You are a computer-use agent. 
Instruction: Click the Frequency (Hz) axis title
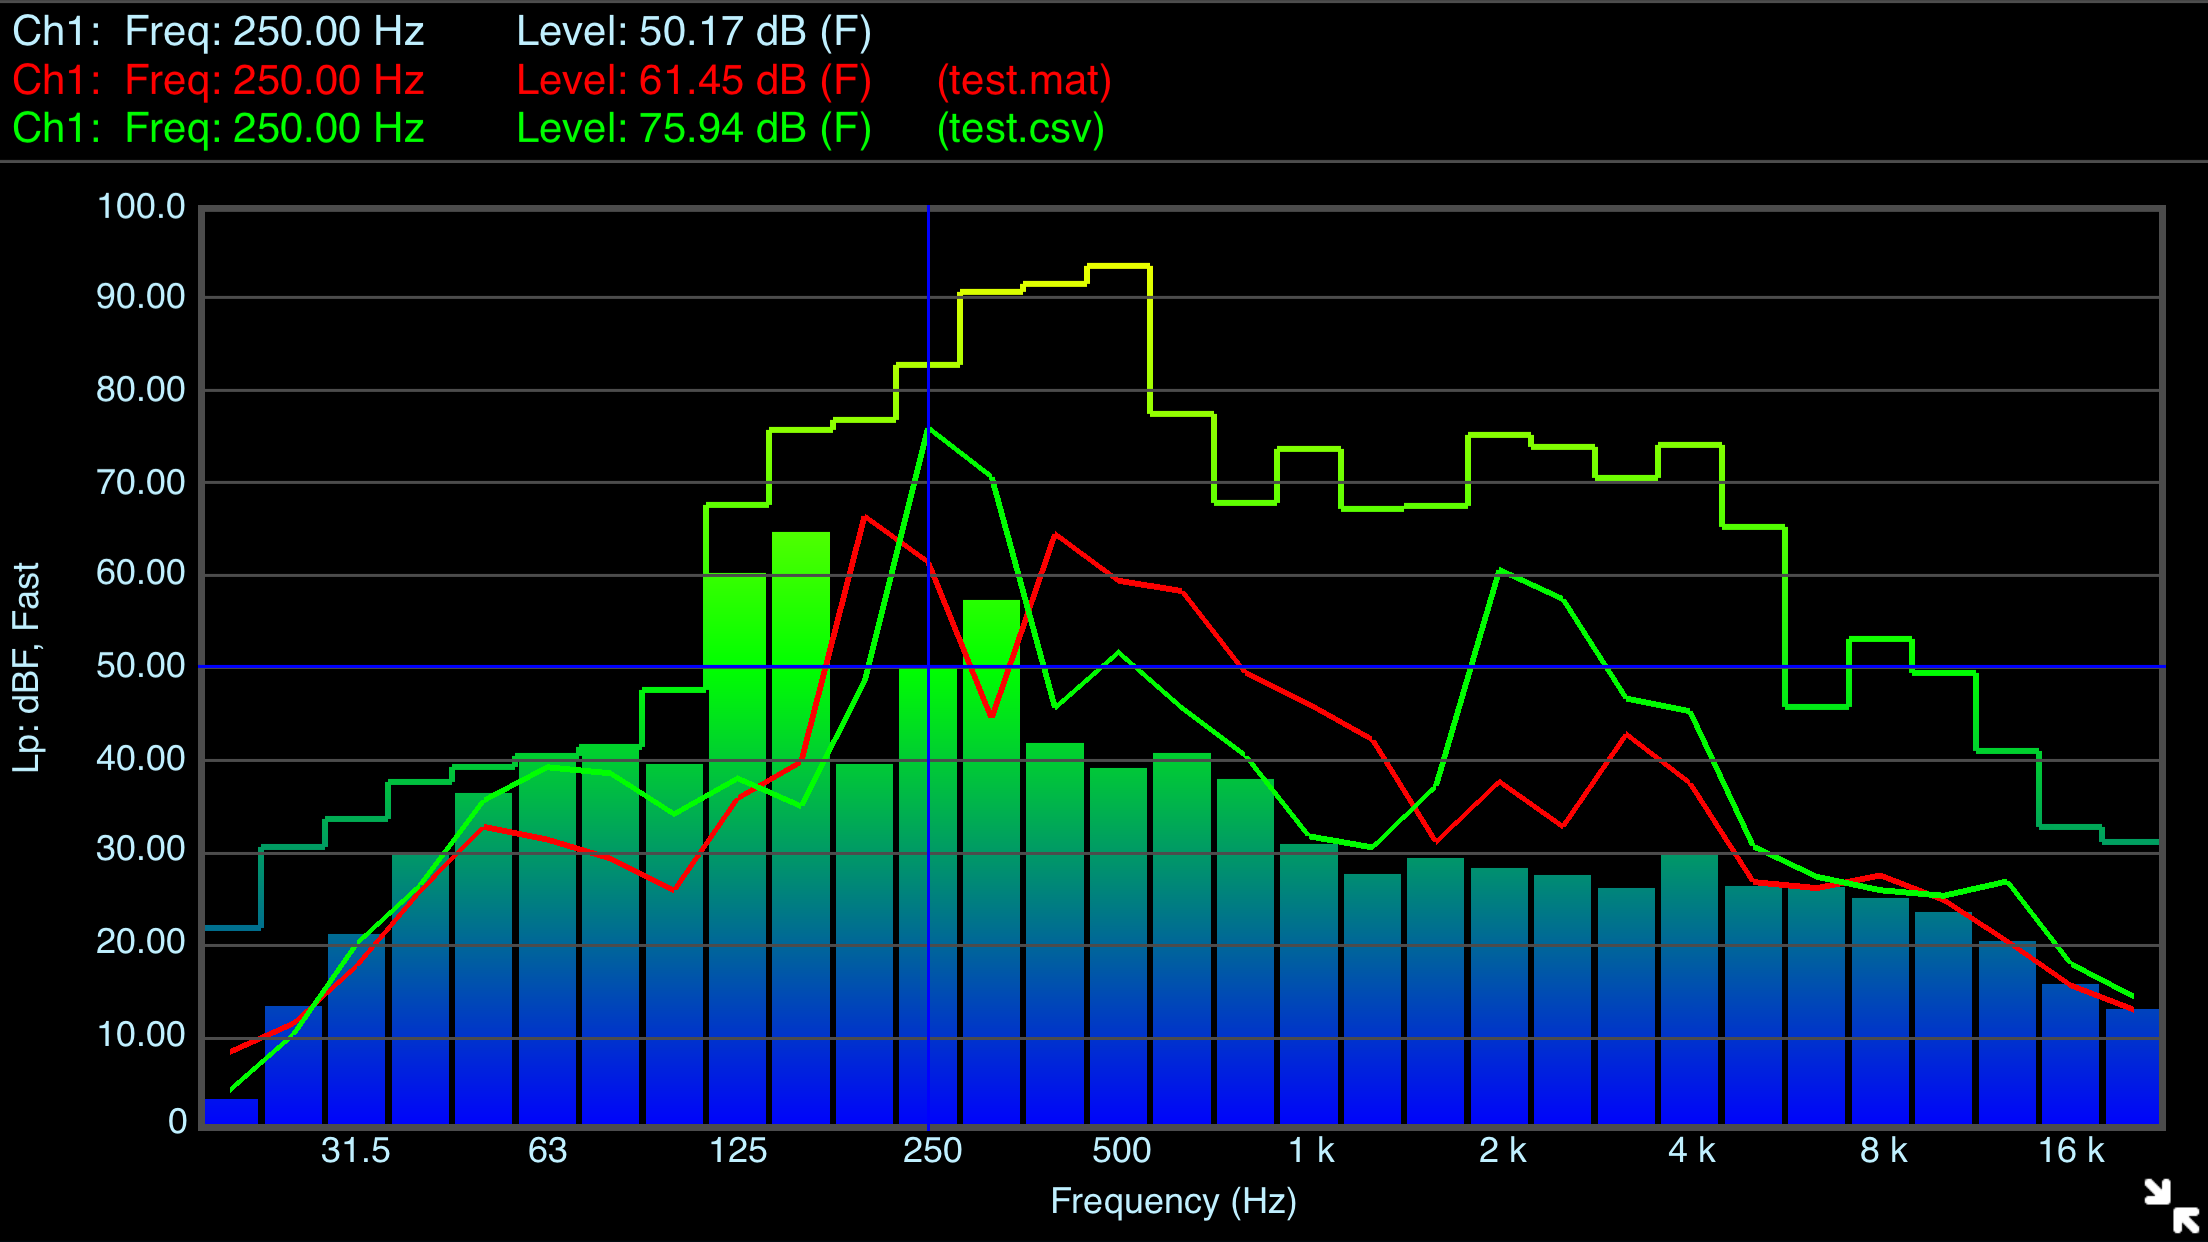click(x=1173, y=1201)
